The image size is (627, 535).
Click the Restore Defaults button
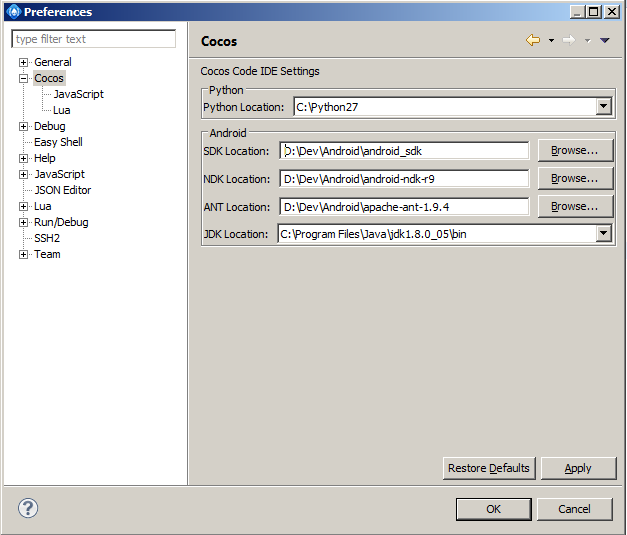coord(489,468)
